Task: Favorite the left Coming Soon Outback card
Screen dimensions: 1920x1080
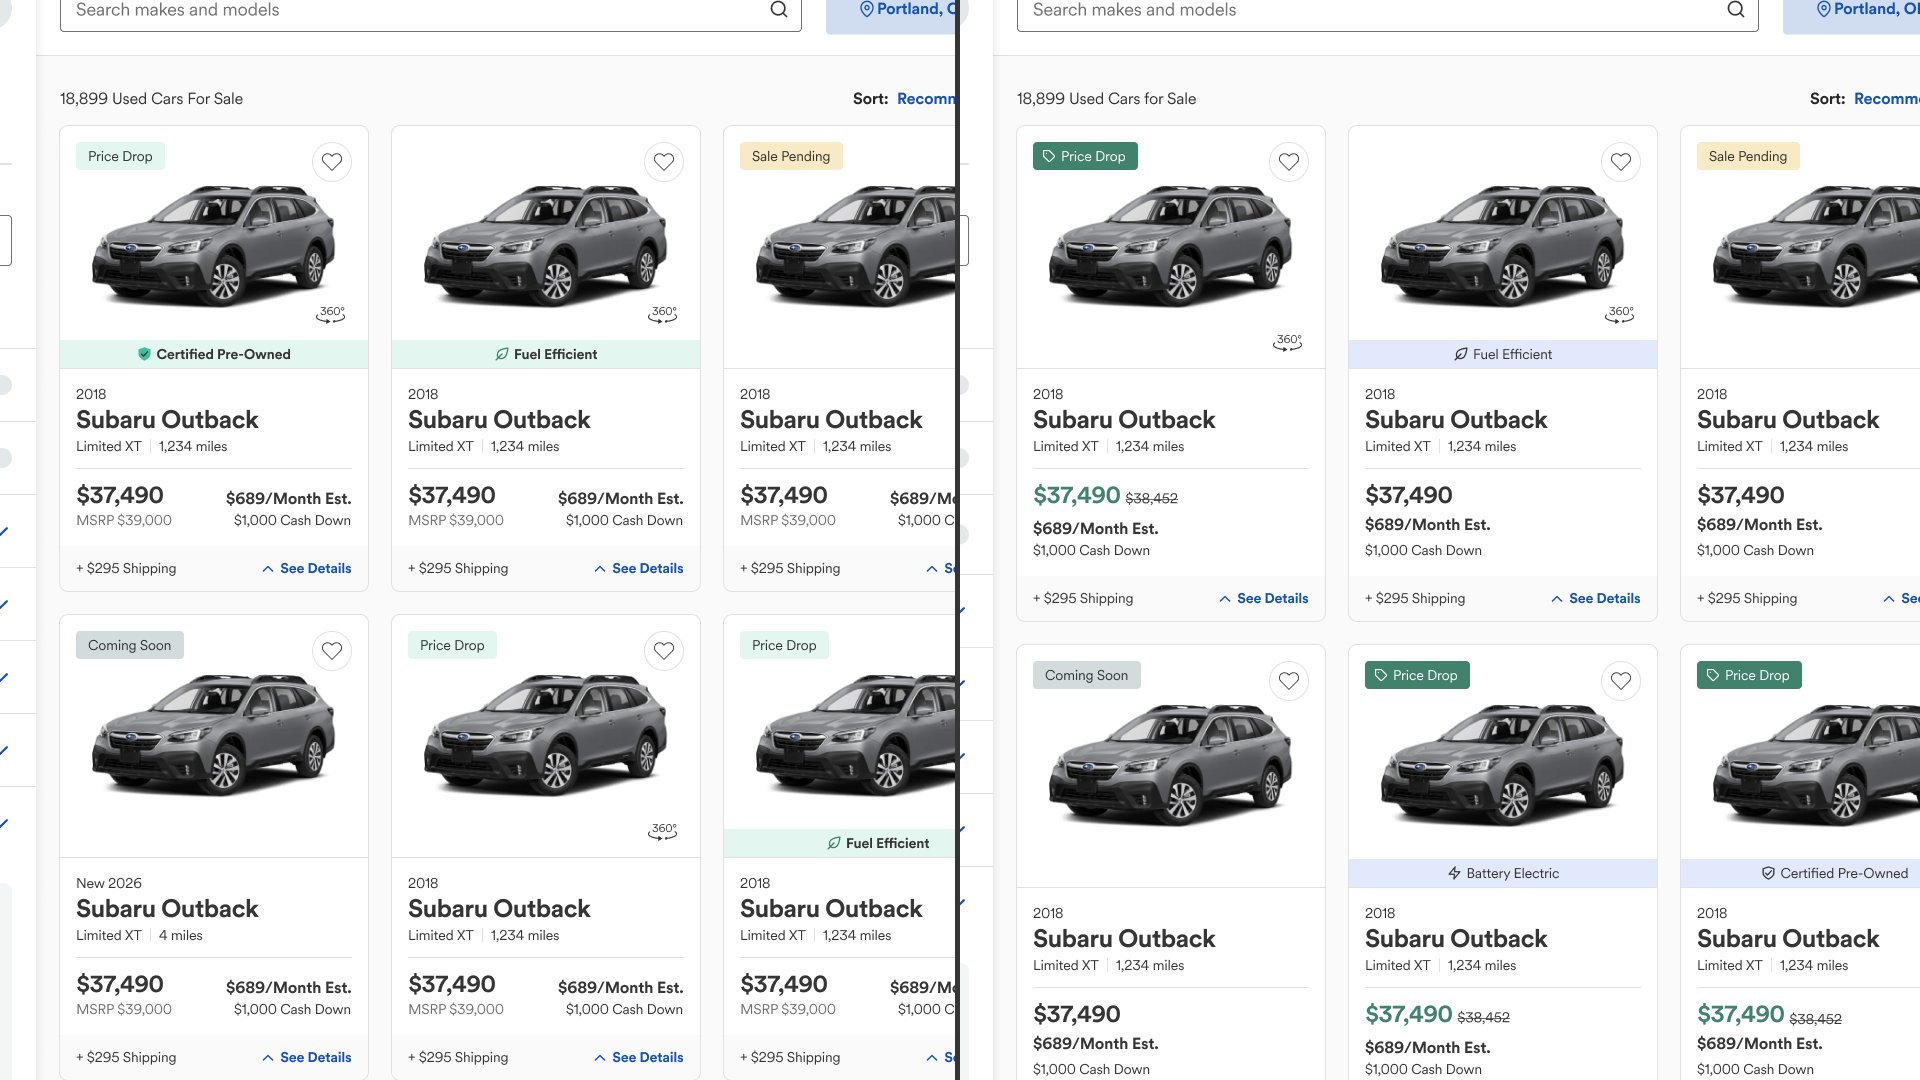Action: (x=332, y=651)
